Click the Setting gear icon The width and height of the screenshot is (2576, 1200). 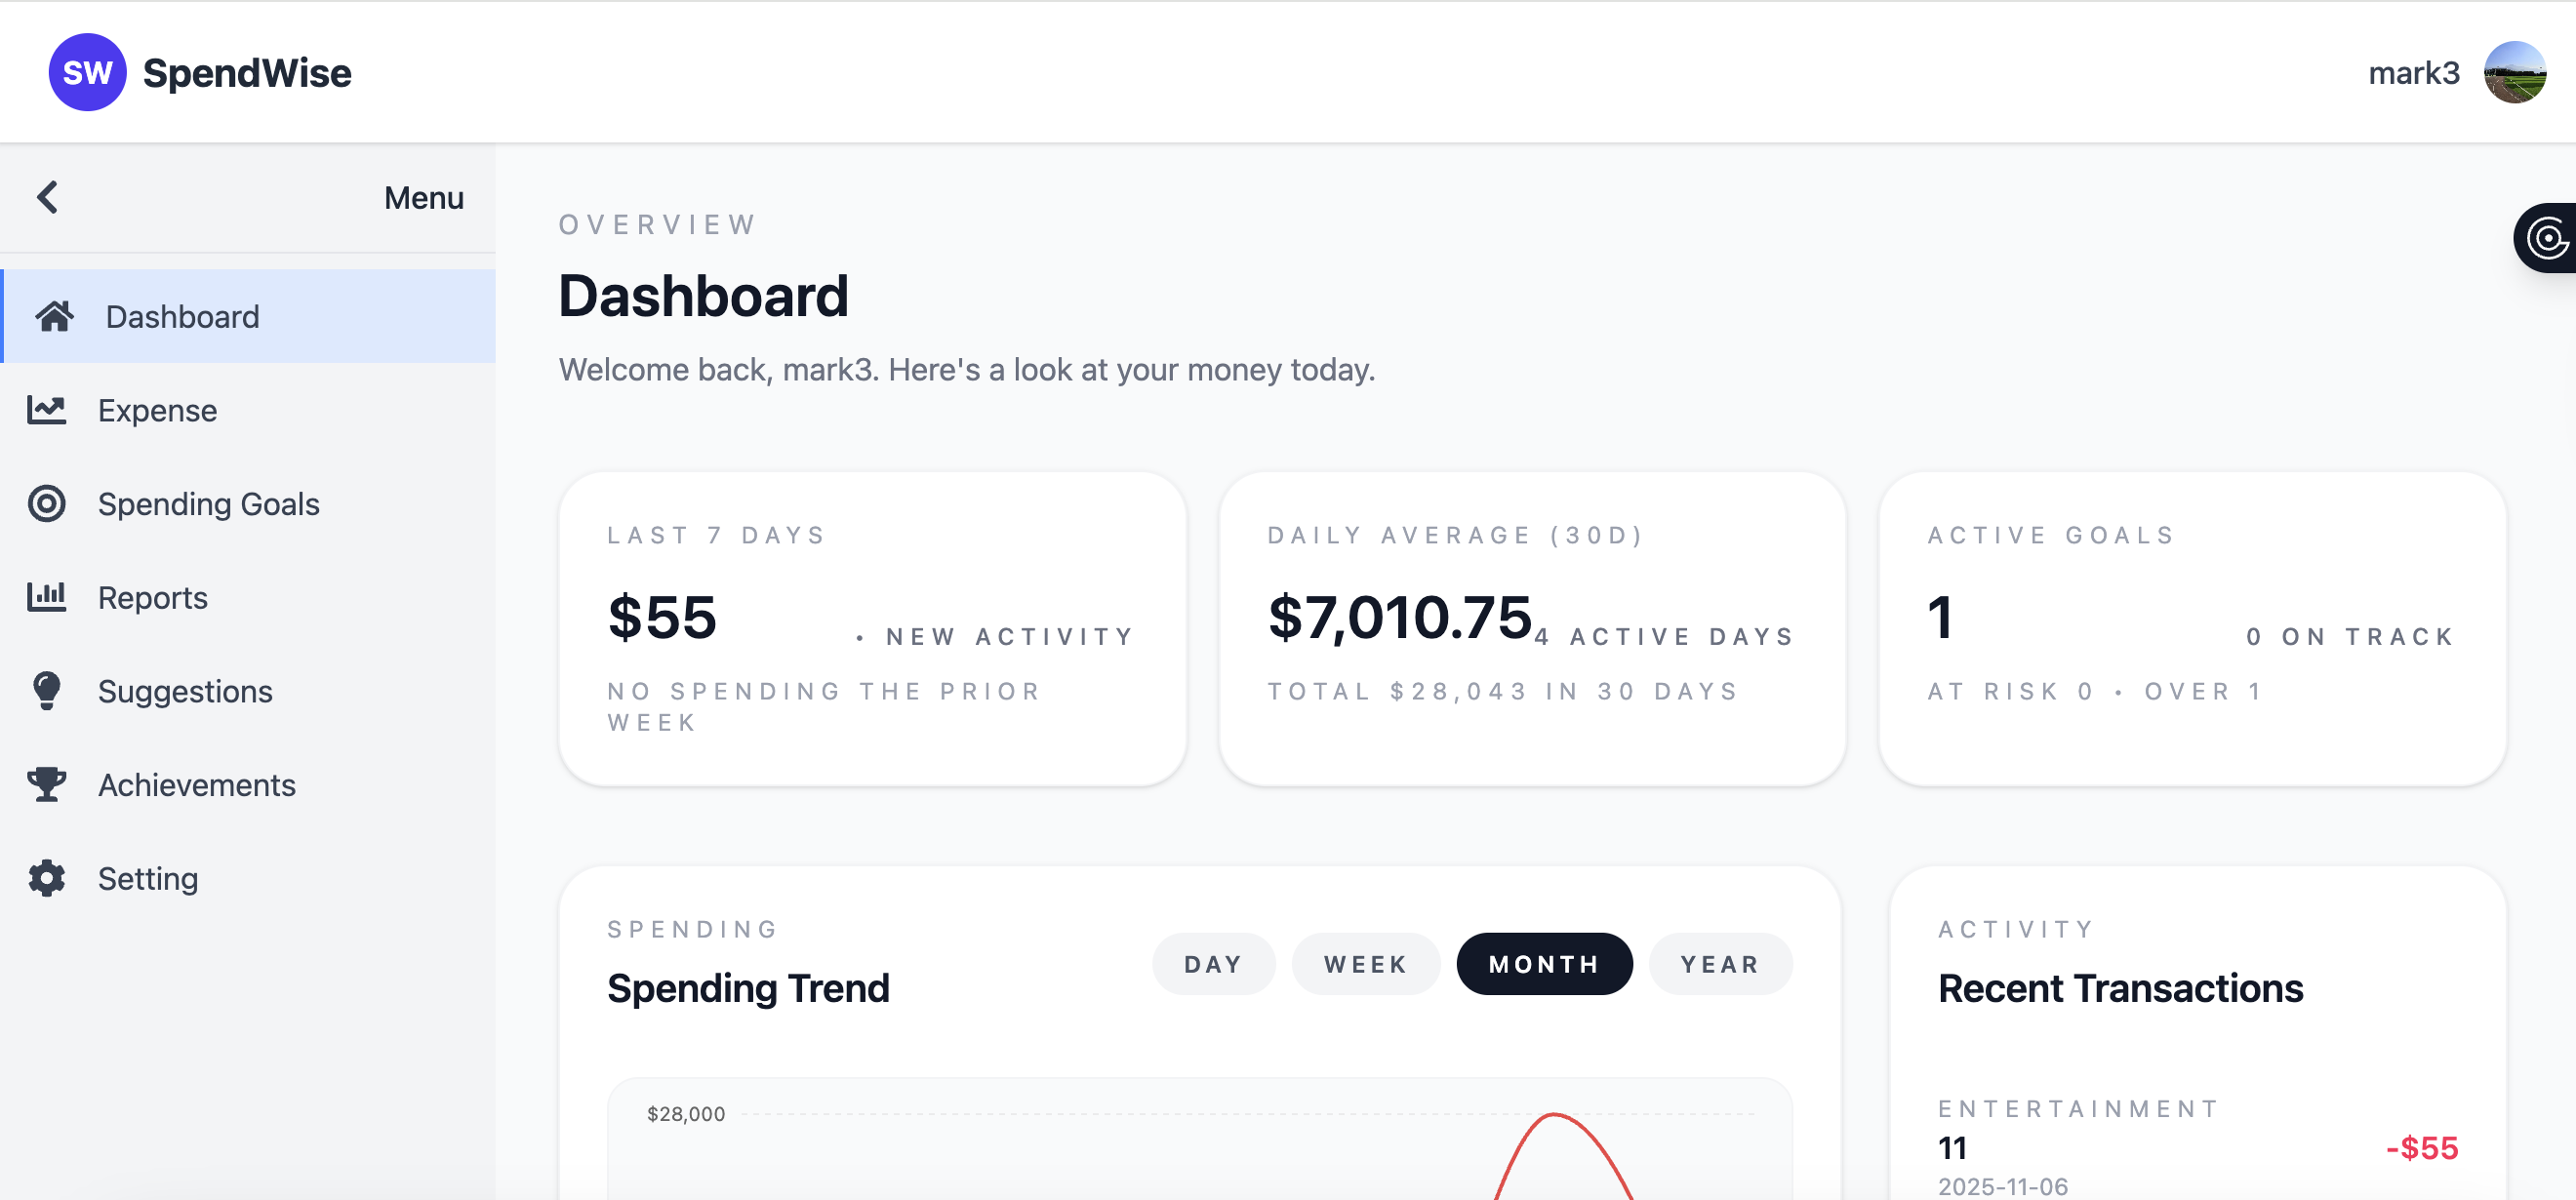(x=46, y=878)
